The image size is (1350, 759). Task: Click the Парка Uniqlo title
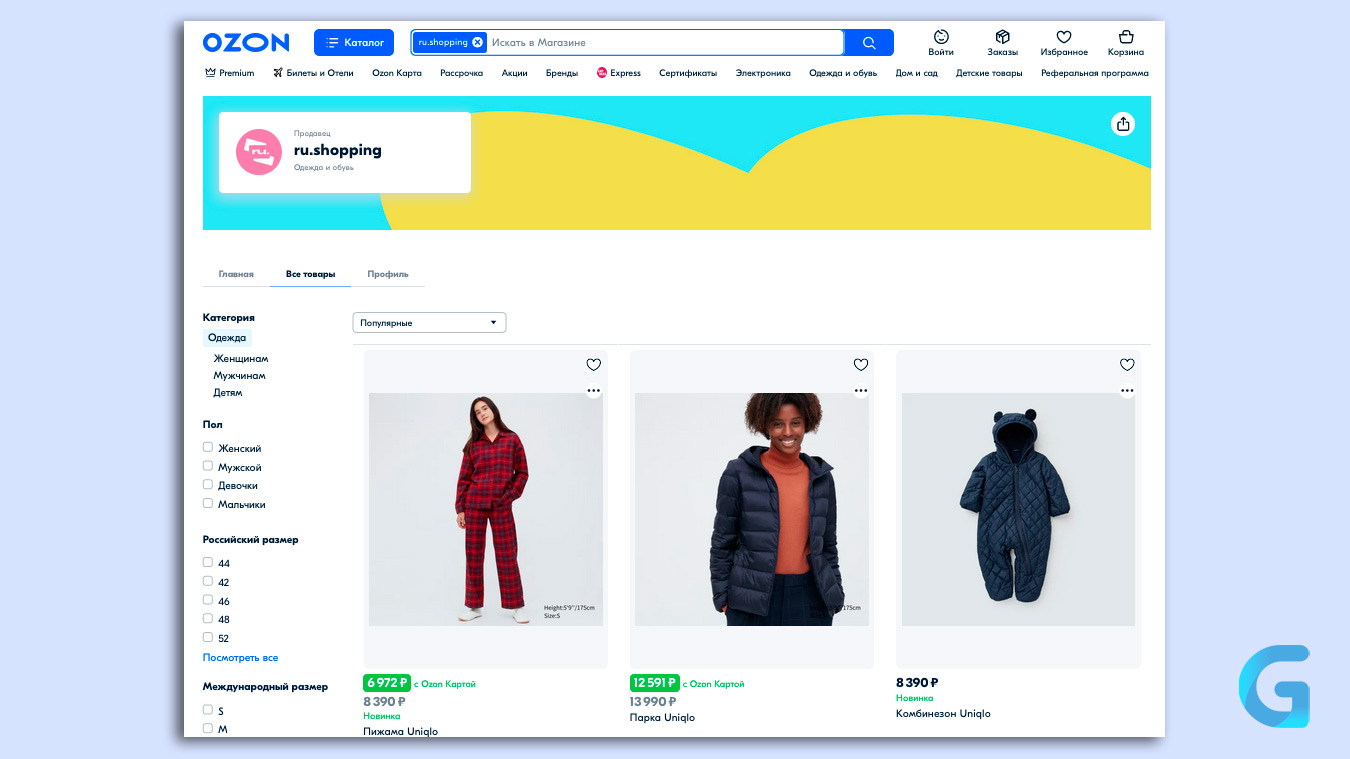[662, 717]
